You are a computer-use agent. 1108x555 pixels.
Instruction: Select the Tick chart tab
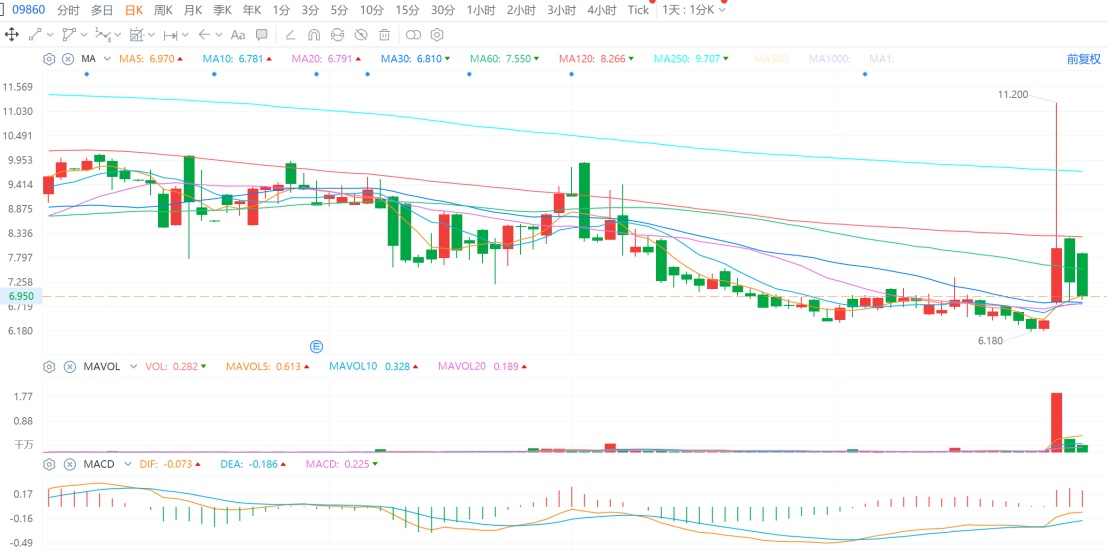click(638, 10)
